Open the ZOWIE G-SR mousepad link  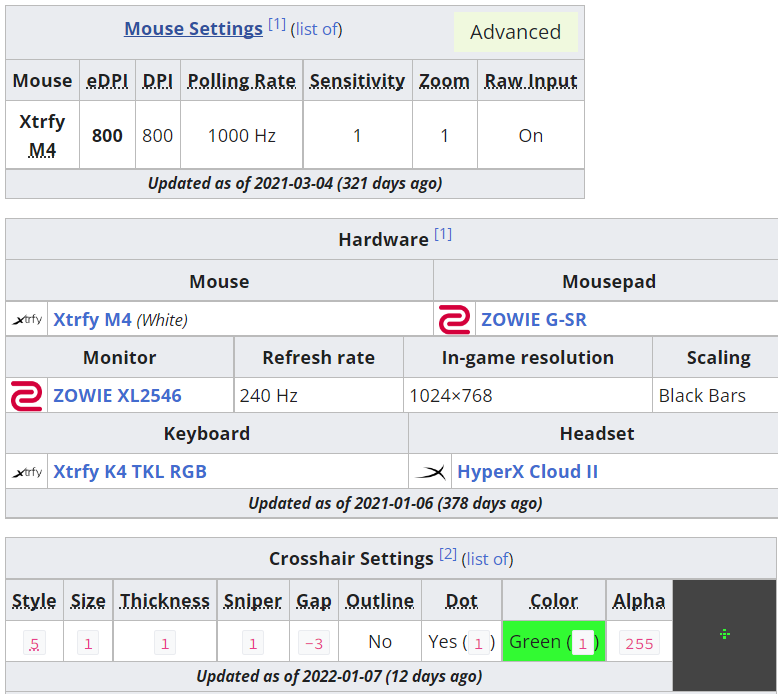pyautogui.click(x=534, y=319)
